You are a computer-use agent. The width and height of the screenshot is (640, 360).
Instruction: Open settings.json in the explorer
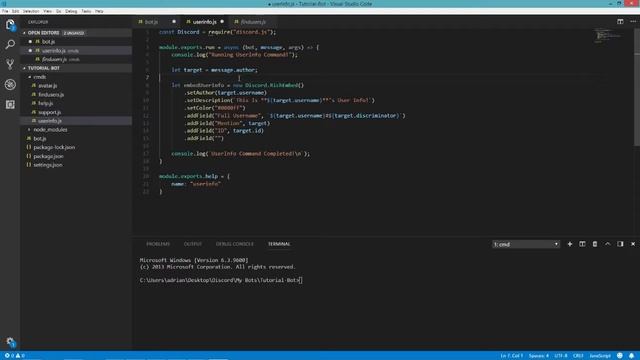(48, 165)
